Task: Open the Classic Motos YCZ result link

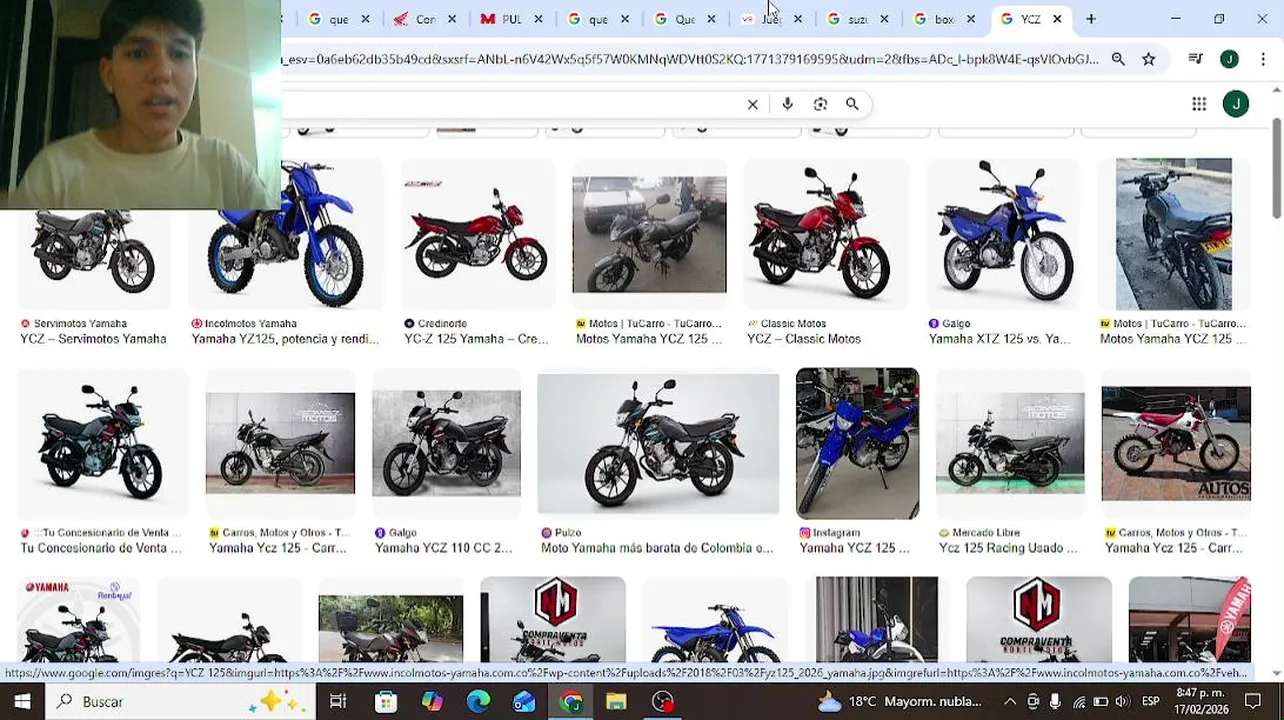Action: tap(804, 339)
